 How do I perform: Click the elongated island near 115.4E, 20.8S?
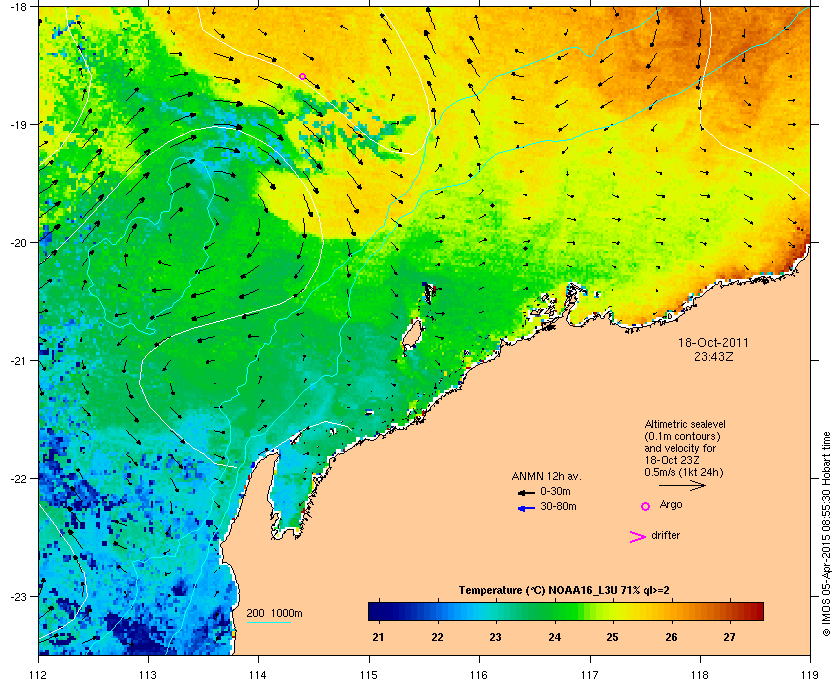click(x=412, y=335)
